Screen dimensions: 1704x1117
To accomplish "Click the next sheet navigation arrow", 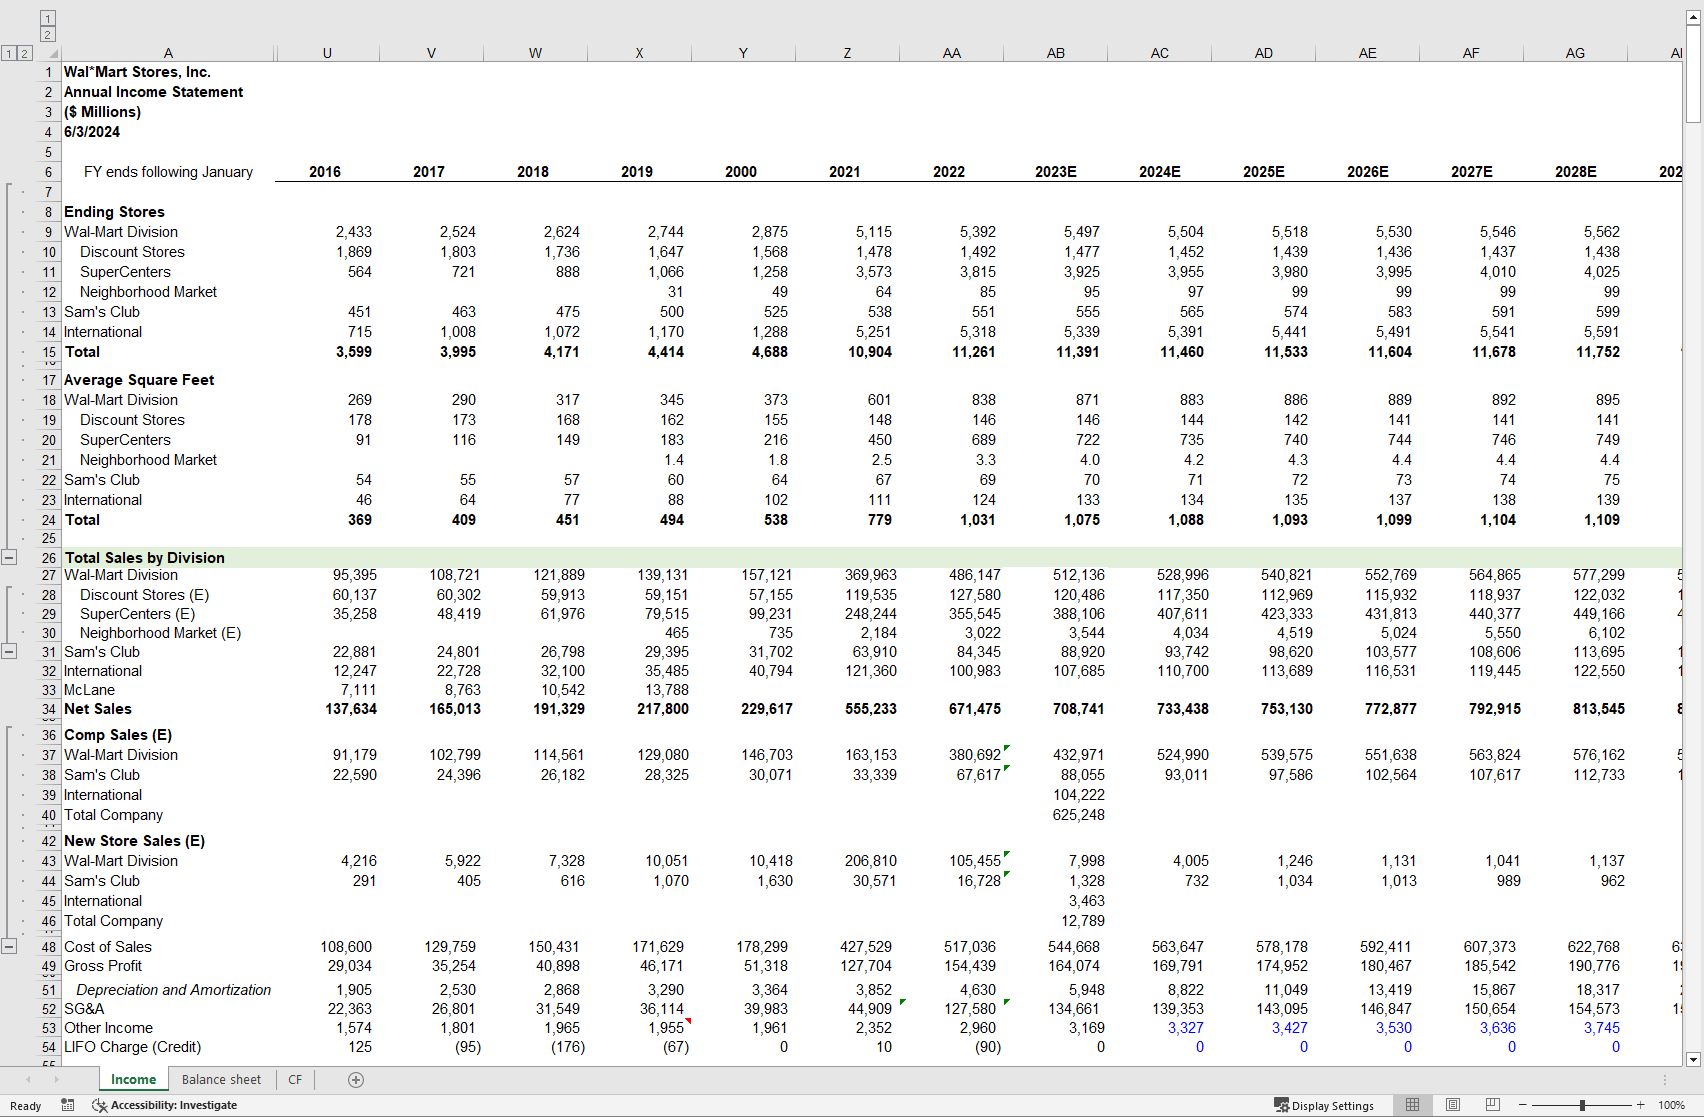I will pyautogui.click(x=56, y=1079).
